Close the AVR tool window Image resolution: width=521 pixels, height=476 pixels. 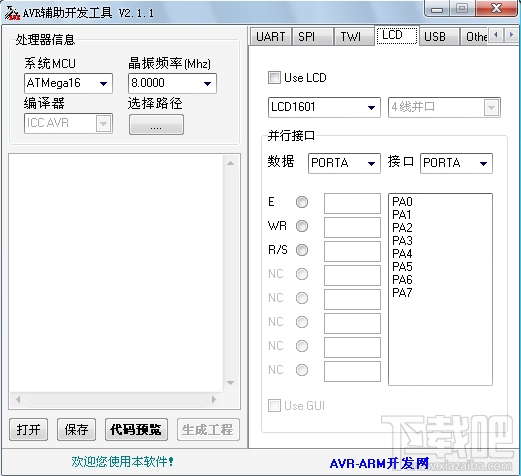(497, 8)
